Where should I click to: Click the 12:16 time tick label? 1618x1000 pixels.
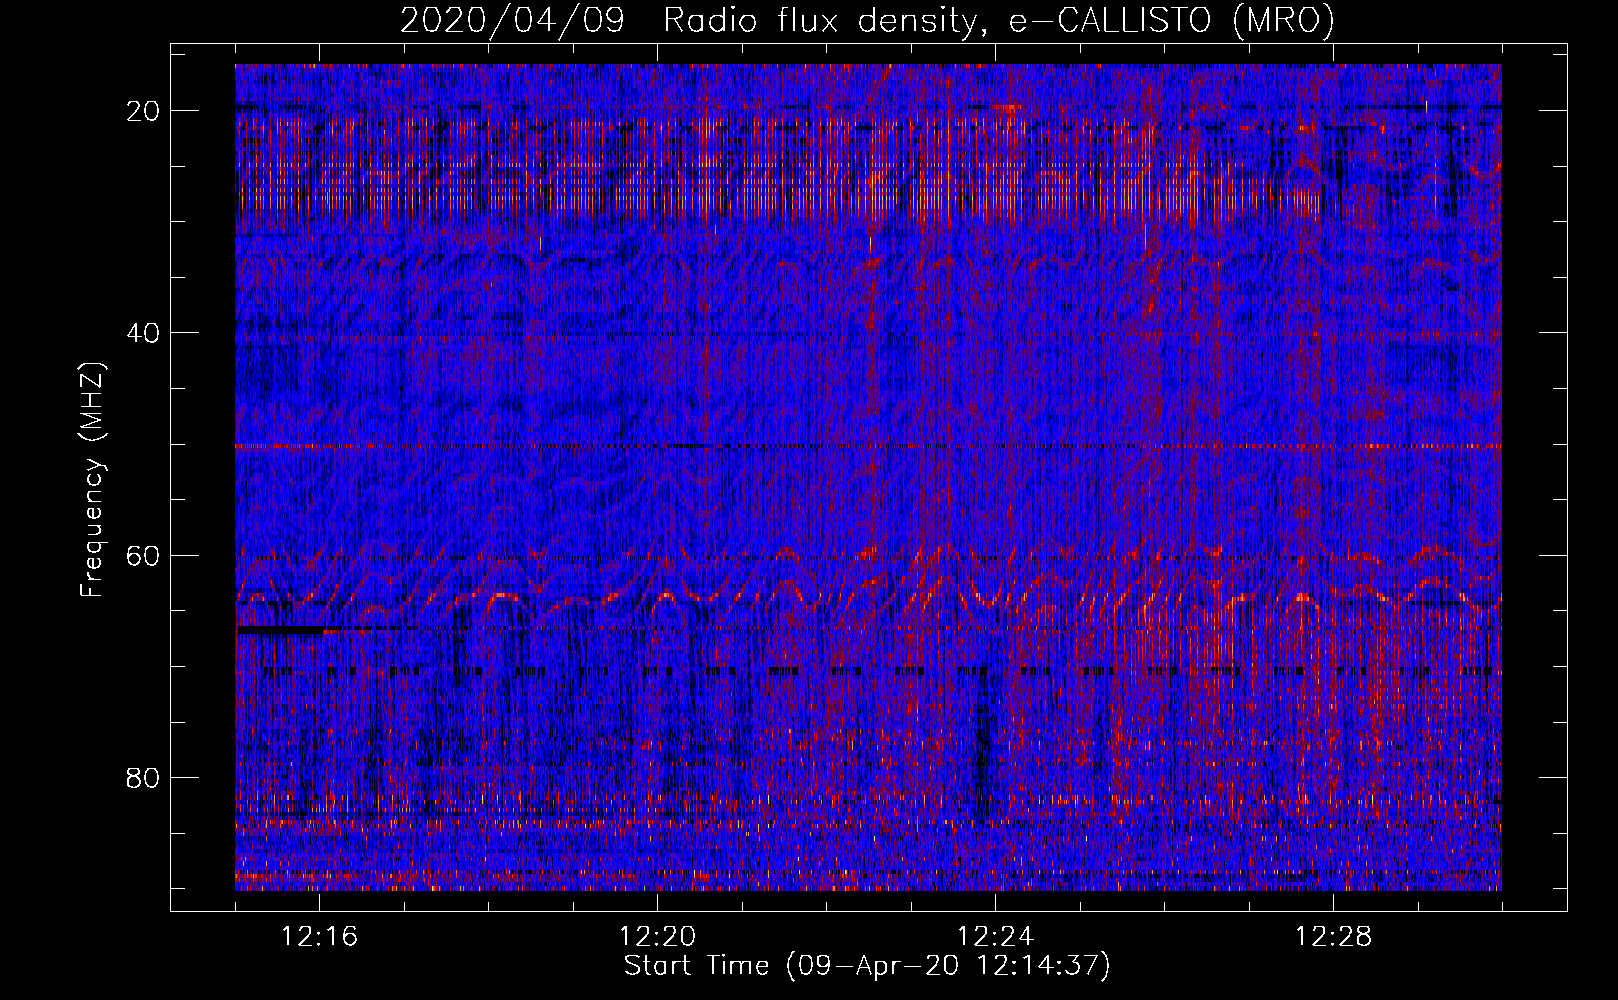point(319,937)
